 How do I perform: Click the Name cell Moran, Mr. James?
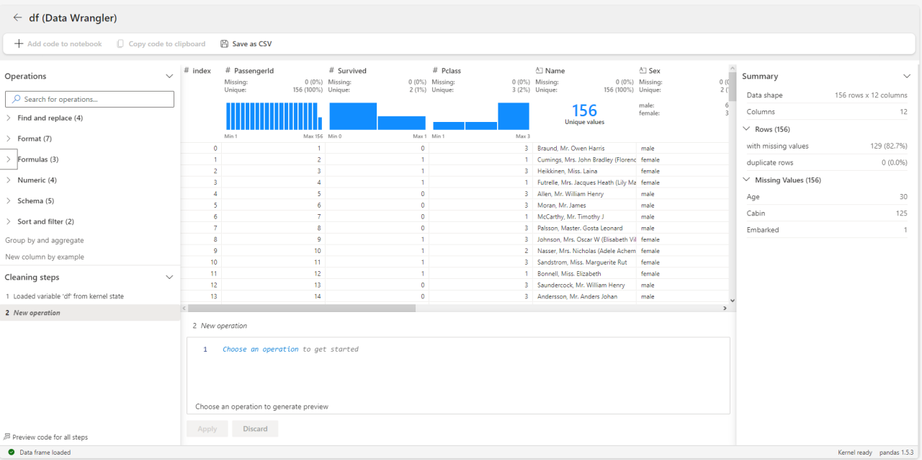pyautogui.click(x=584, y=205)
